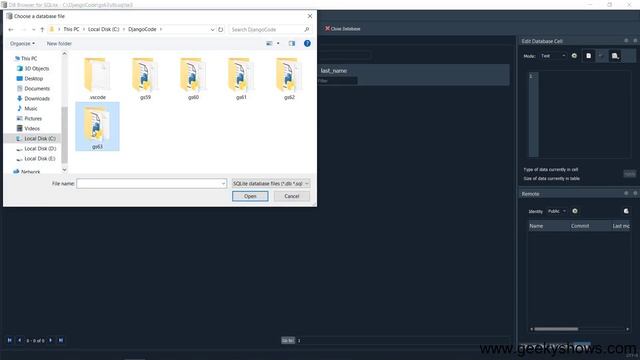Open the view options dropdown arrow

278,43
